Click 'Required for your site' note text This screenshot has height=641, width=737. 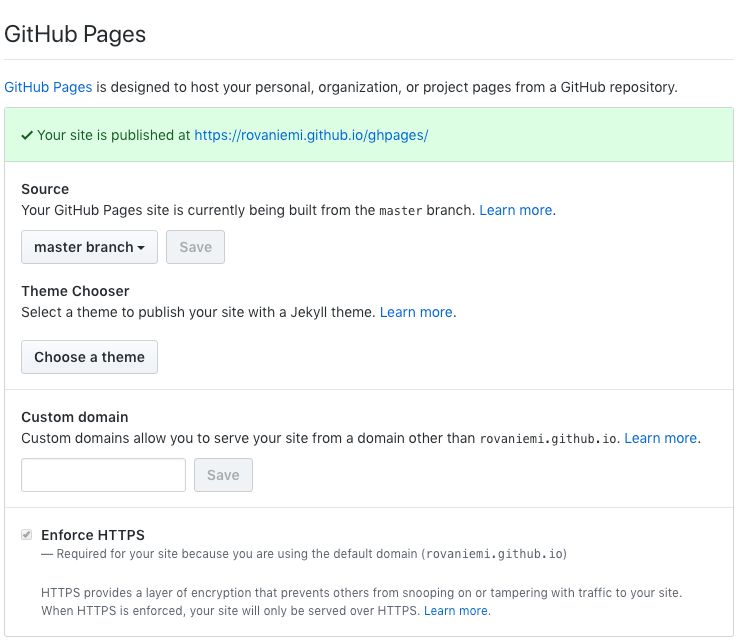[x=304, y=554]
